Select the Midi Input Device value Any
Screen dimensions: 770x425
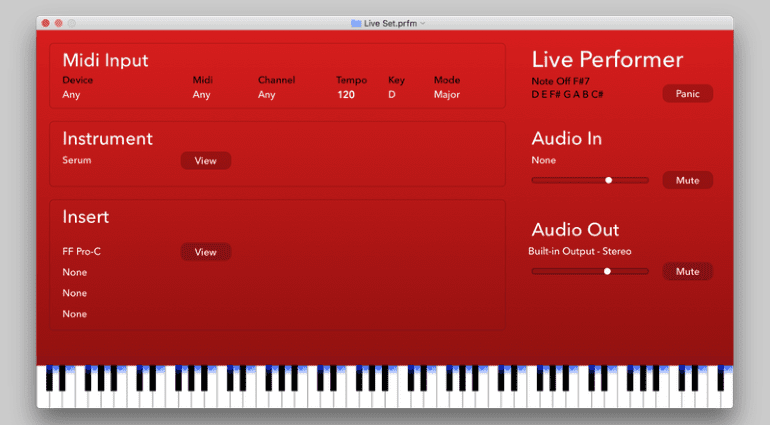[71, 95]
